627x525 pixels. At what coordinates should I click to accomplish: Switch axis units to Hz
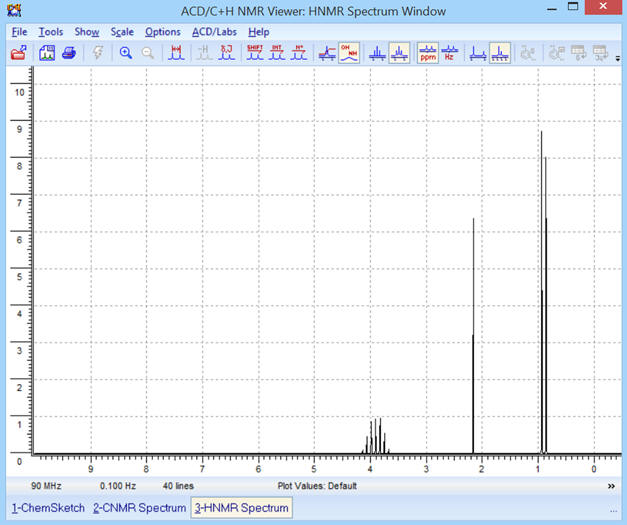pyautogui.click(x=449, y=53)
